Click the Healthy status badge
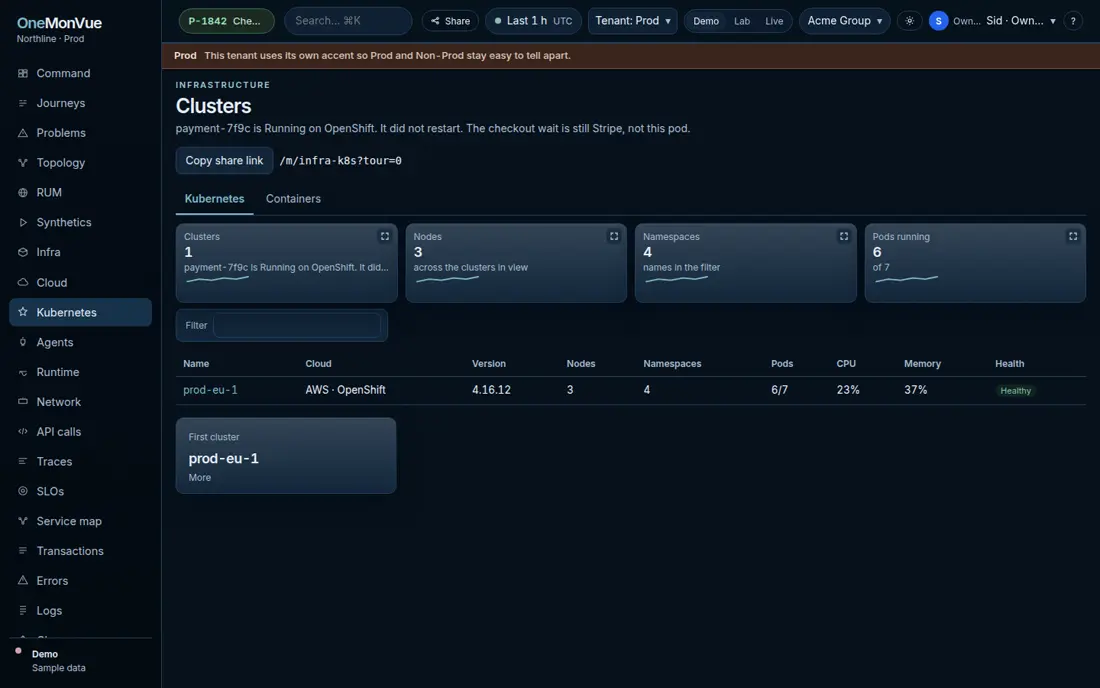 coord(1015,391)
